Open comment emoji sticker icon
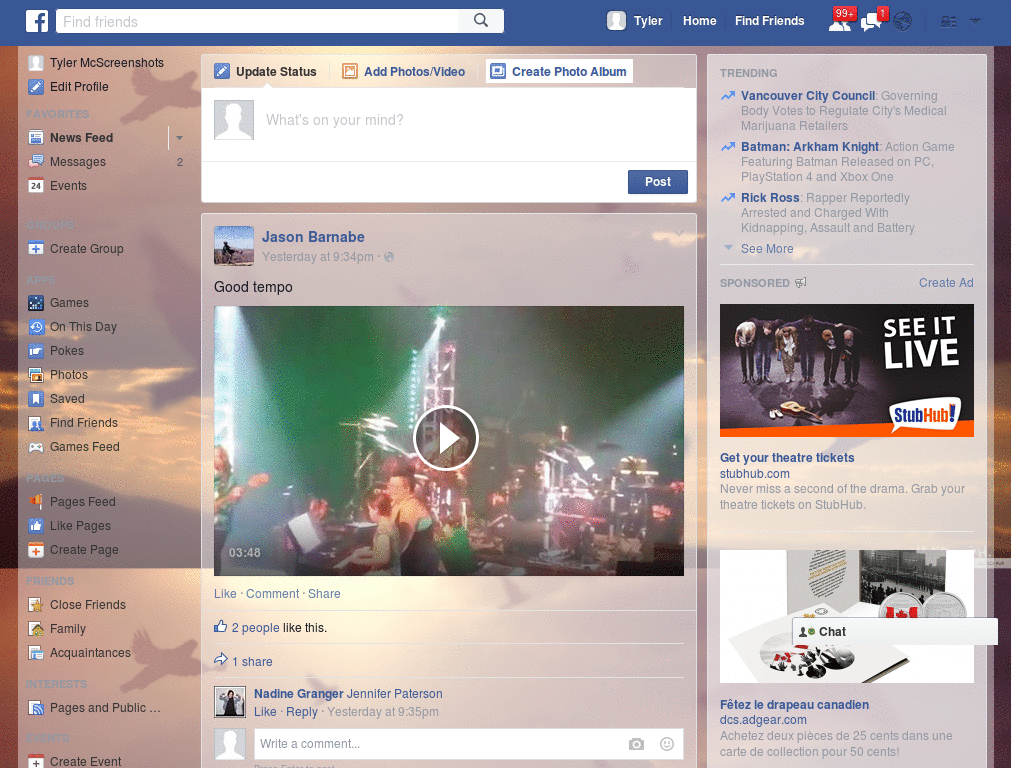Image resolution: width=1024 pixels, height=768 pixels. (x=667, y=744)
